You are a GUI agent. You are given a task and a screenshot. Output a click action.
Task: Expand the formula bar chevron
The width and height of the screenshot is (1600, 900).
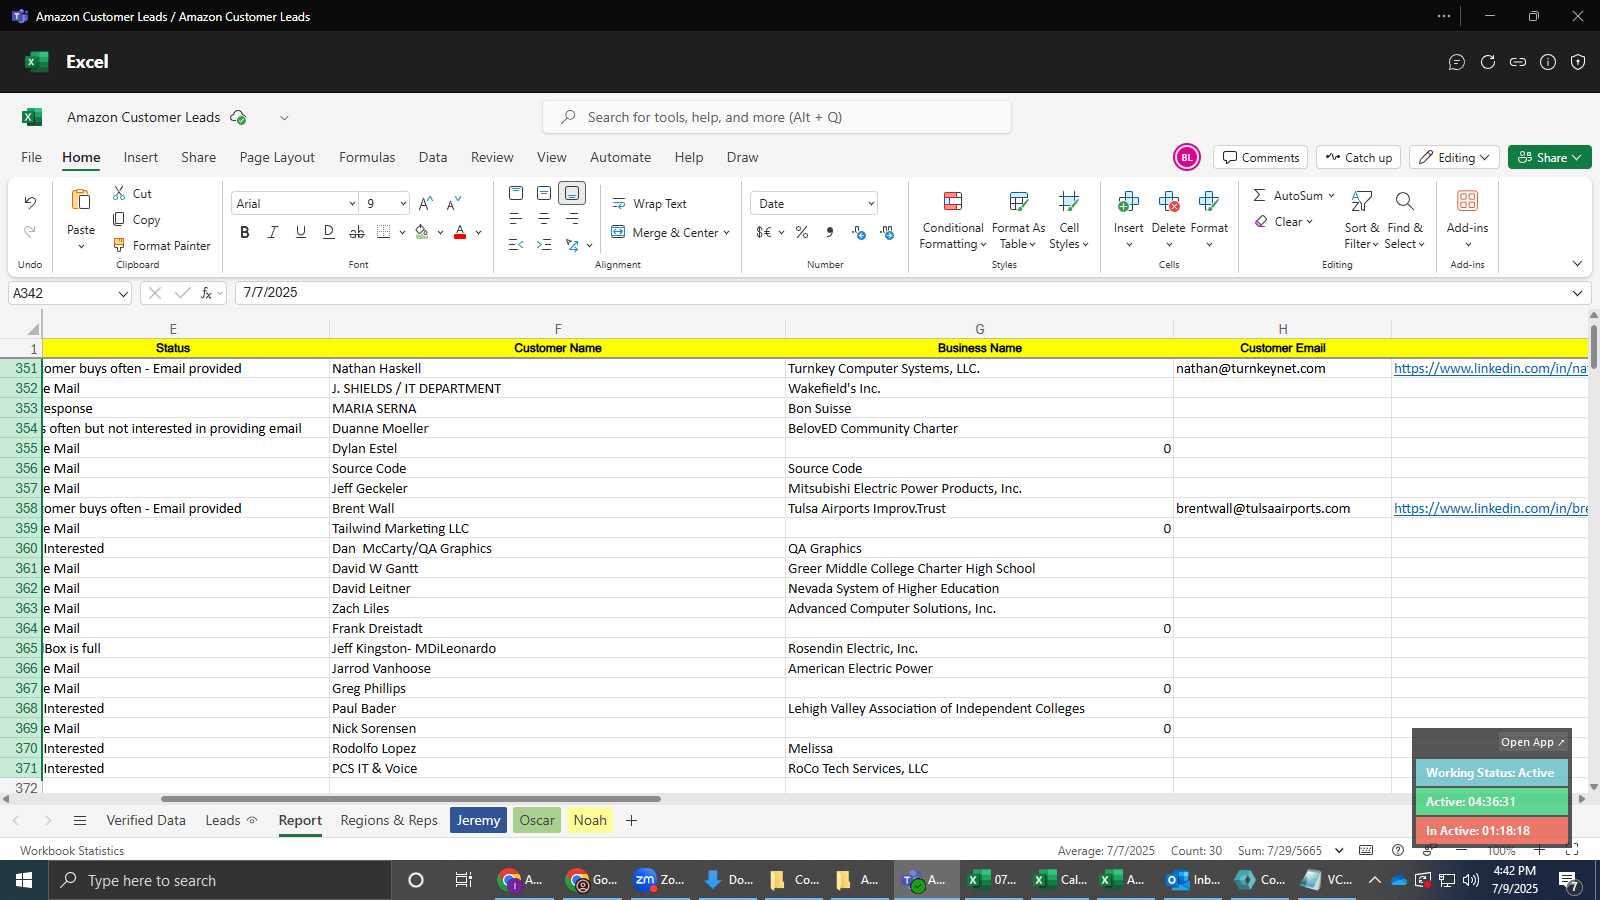1577,293
